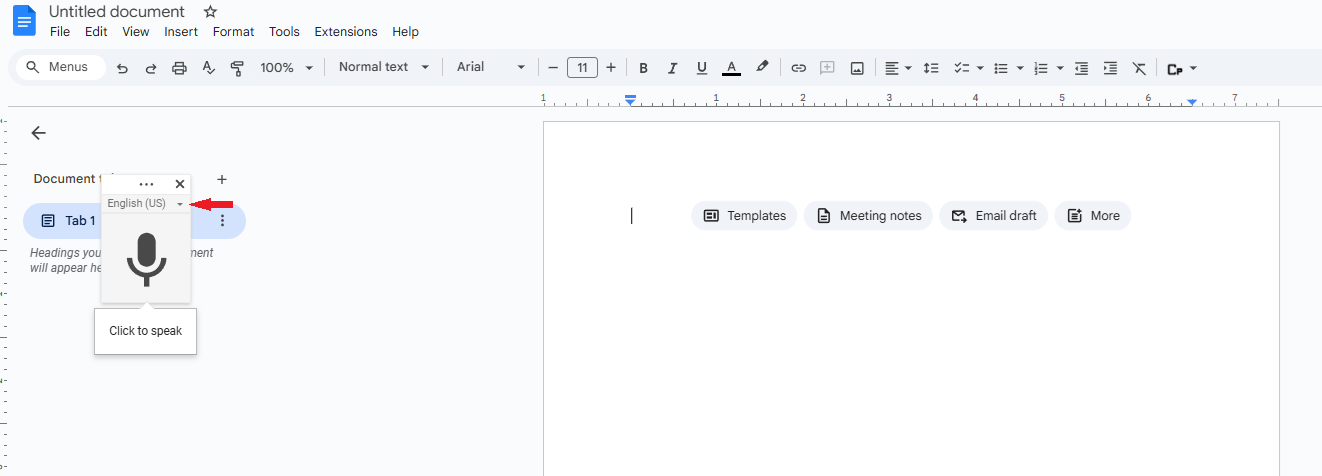The image size is (1322, 476).
Task: Open the English (US) language dropdown
Action: (146, 204)
